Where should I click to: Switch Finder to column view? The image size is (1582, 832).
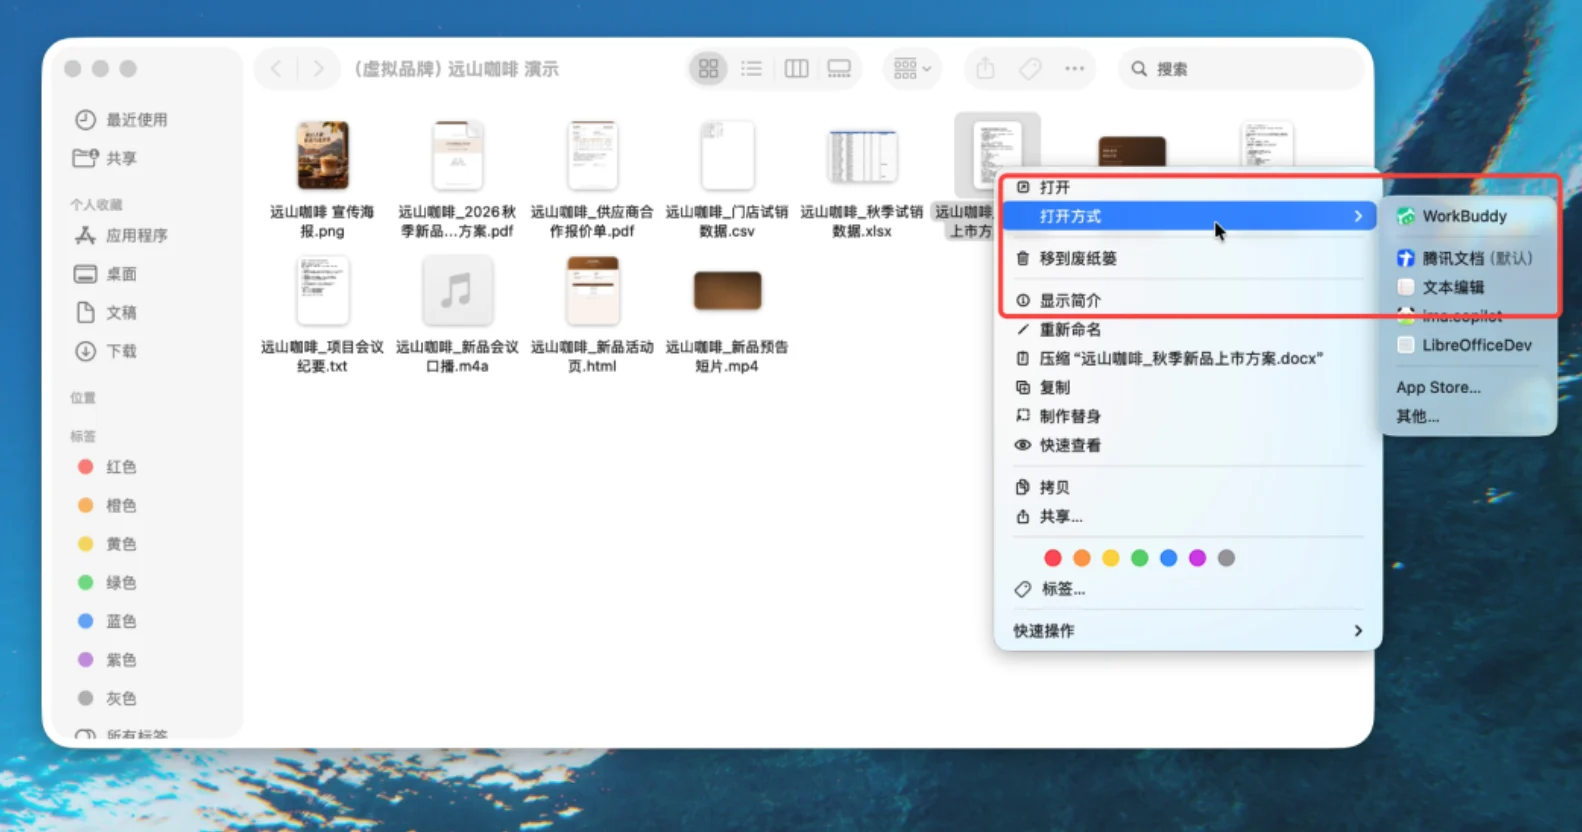pyautogui.click(x=796, y=69)
